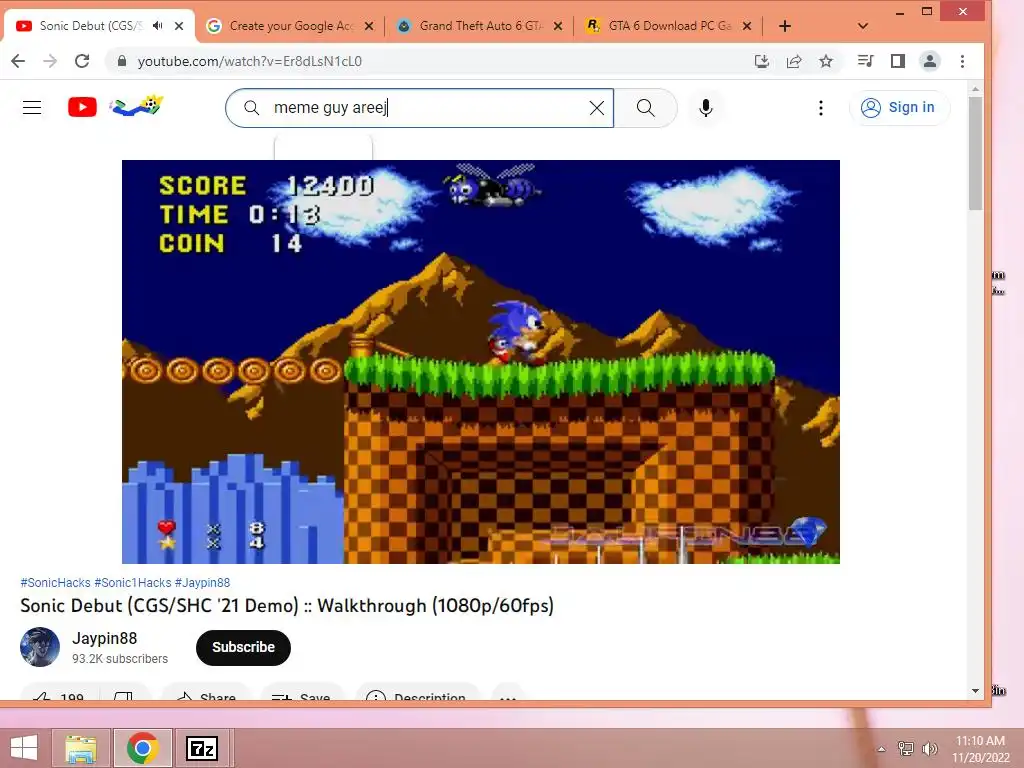This screenshot has width=1024, height=768.
Task: Share this page via the share icon
Action: [x=794, y=61]
